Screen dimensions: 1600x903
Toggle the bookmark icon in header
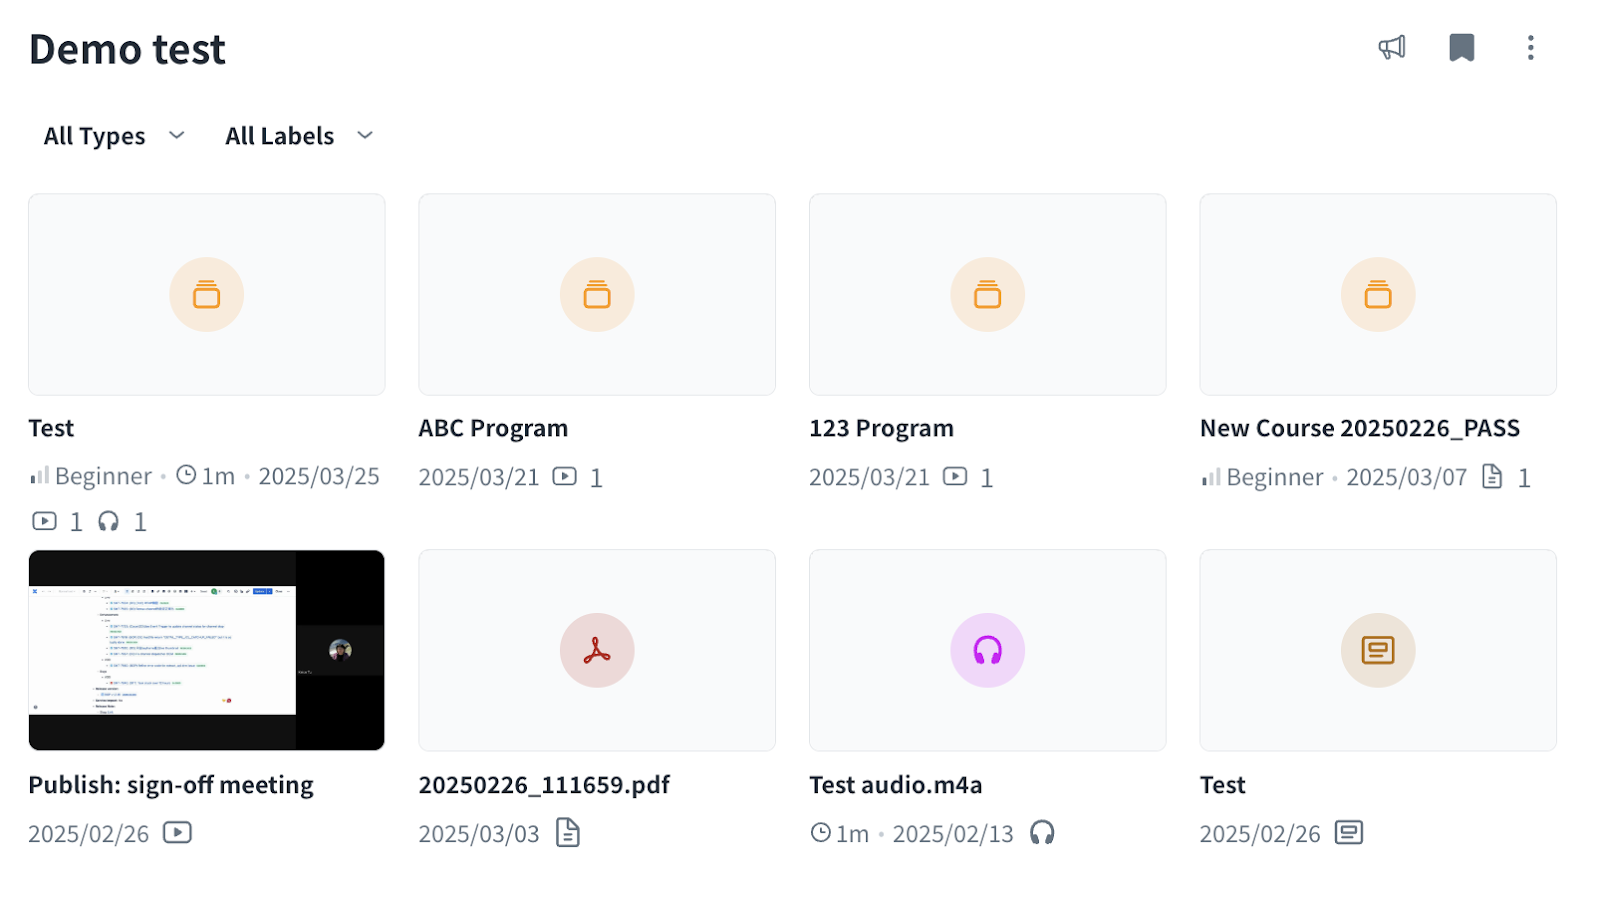pos(1461,48)
